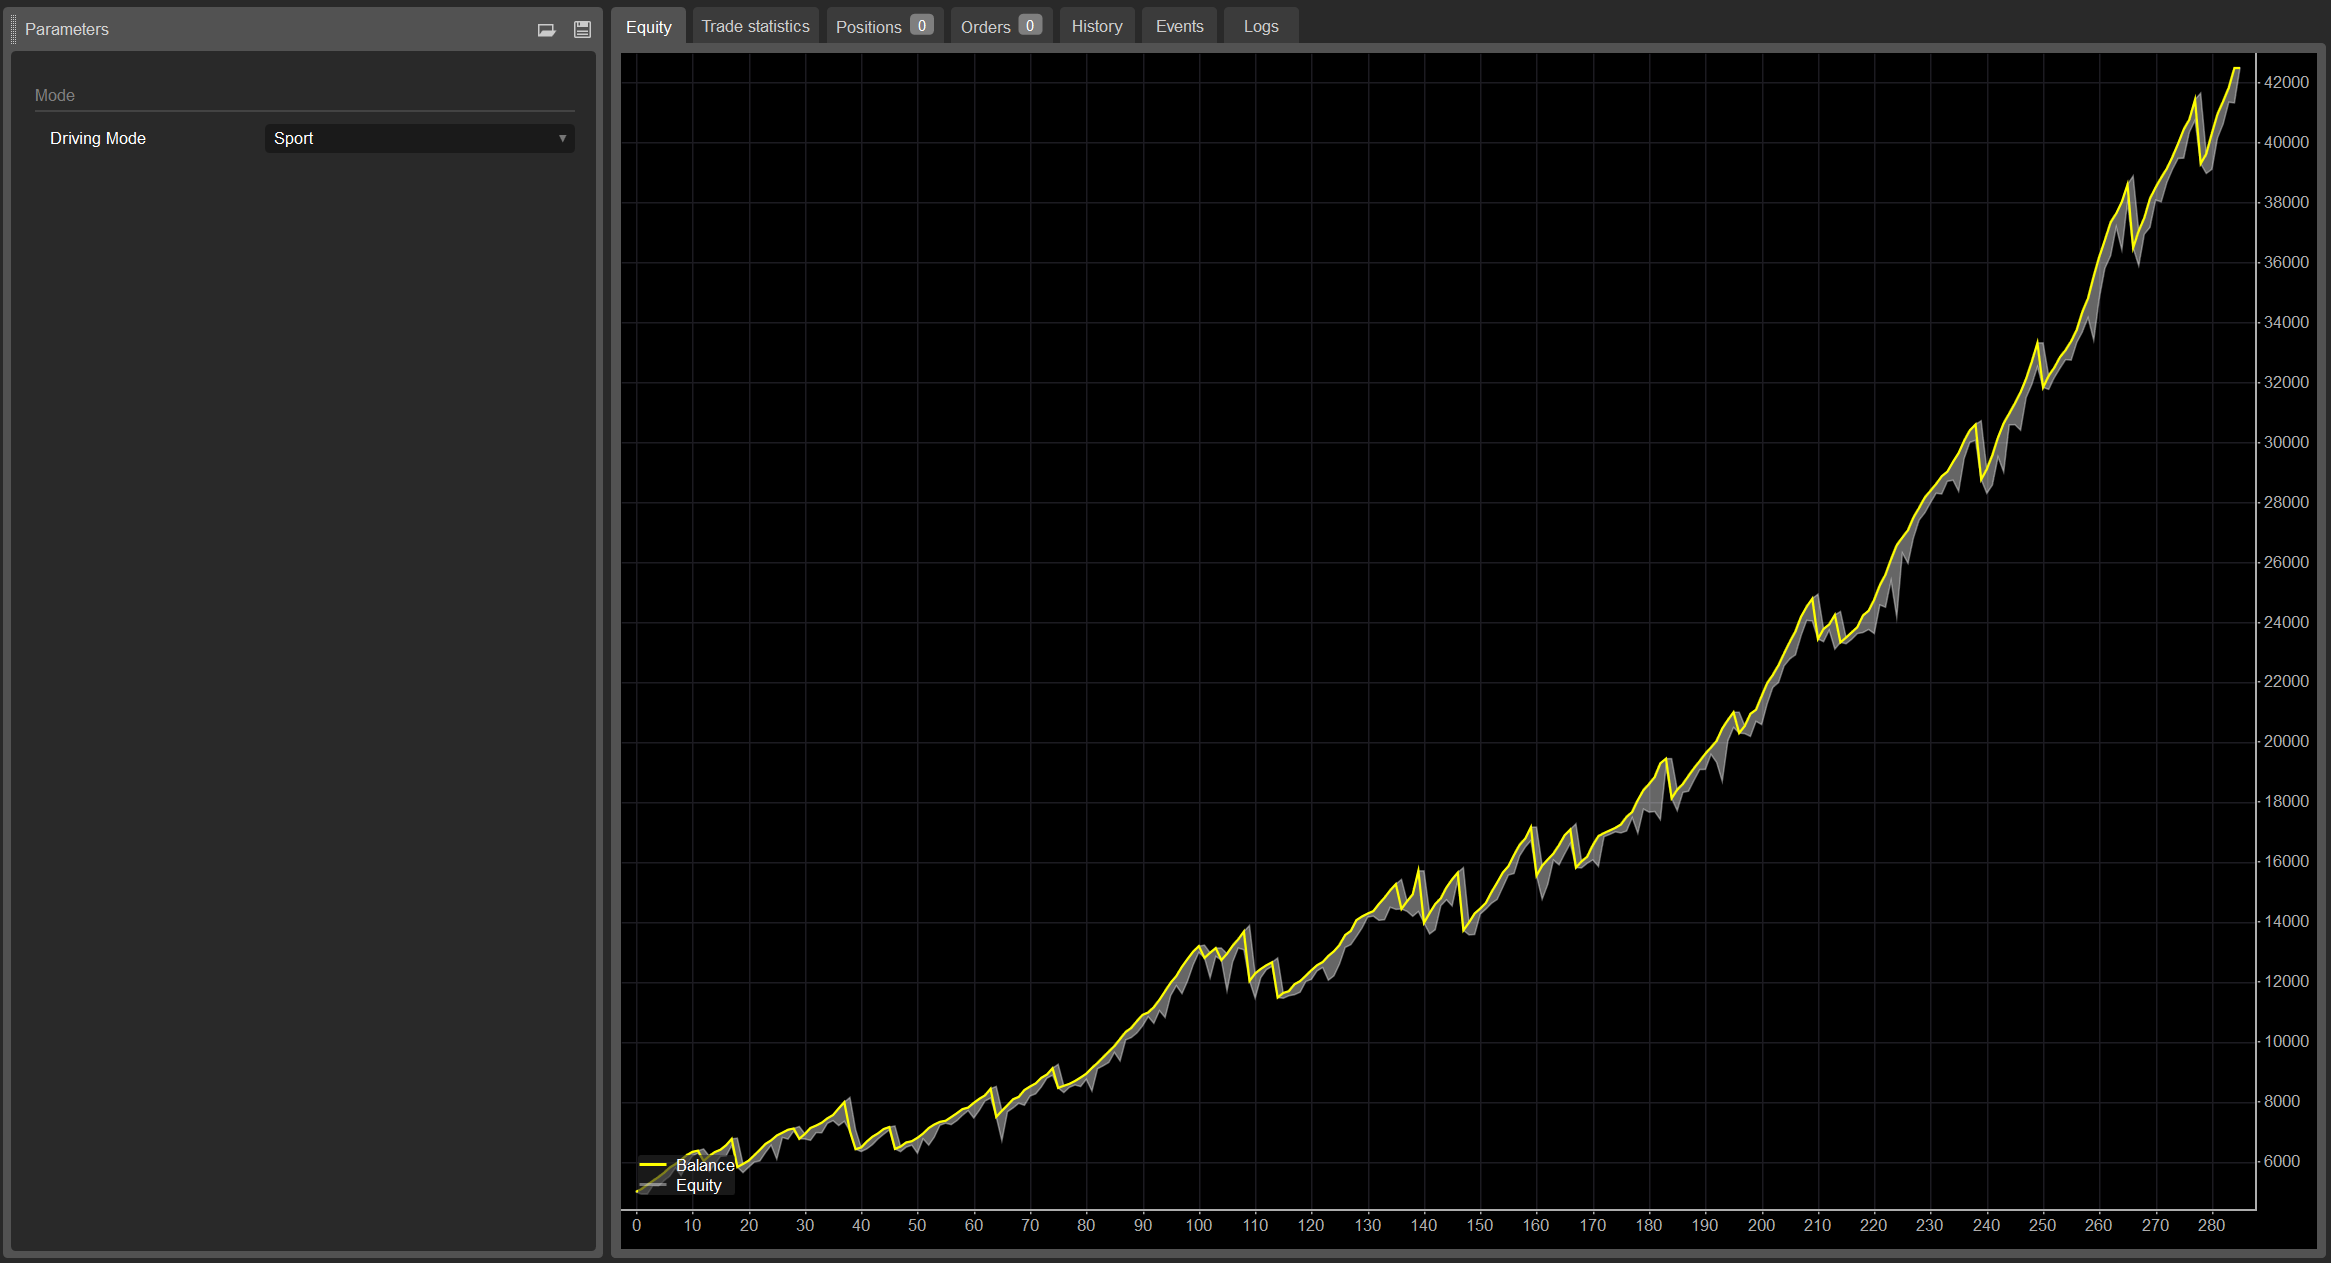Image resolution: width=2331 pixels, height=1263 pixels.
Task: Select the History tab
Action: pos(1096,27)
